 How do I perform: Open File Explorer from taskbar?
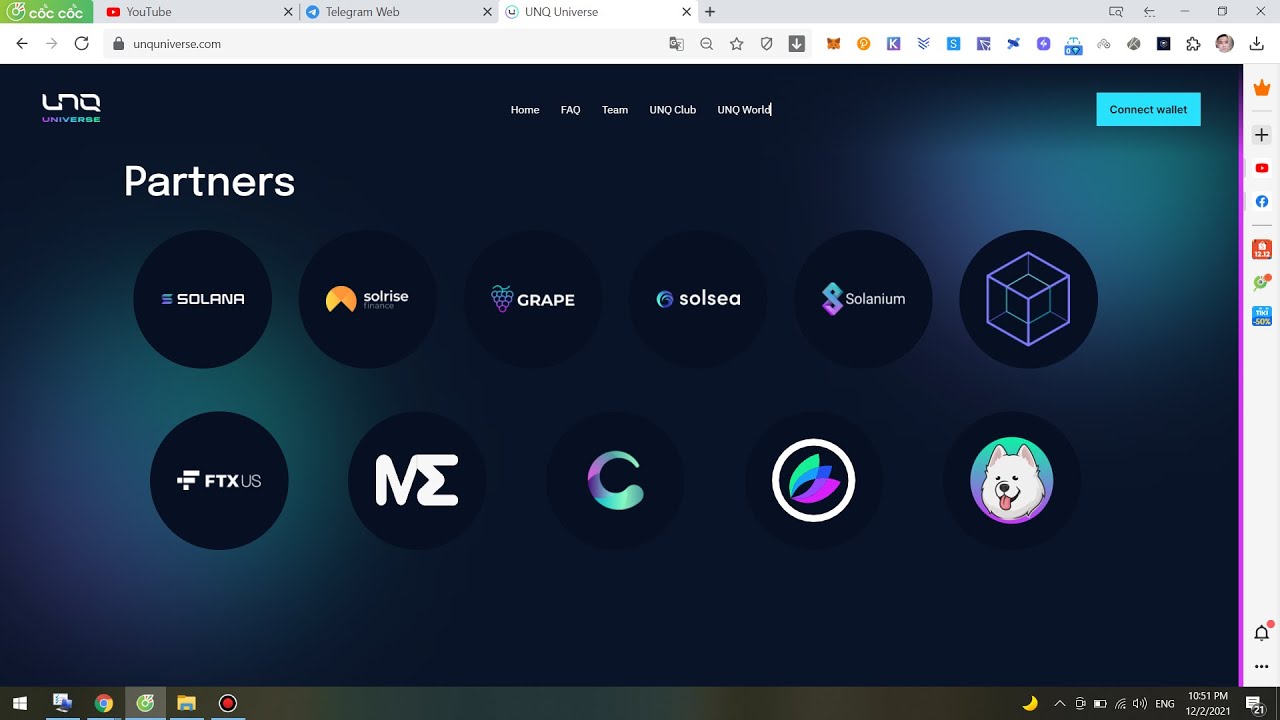click(186, 703)
